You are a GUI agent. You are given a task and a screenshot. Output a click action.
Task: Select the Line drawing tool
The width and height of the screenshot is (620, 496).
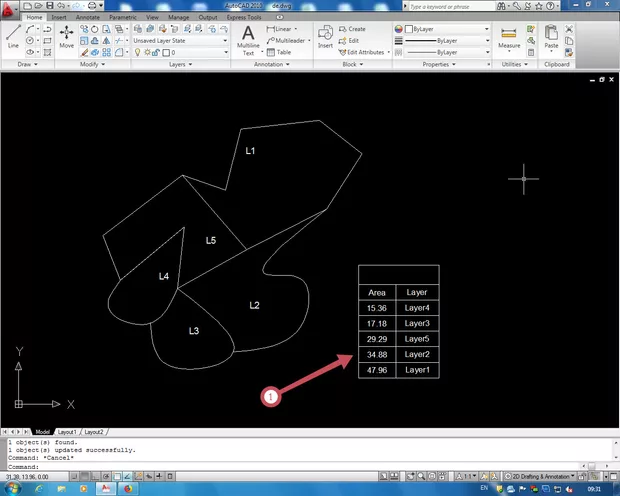point(12,37)
